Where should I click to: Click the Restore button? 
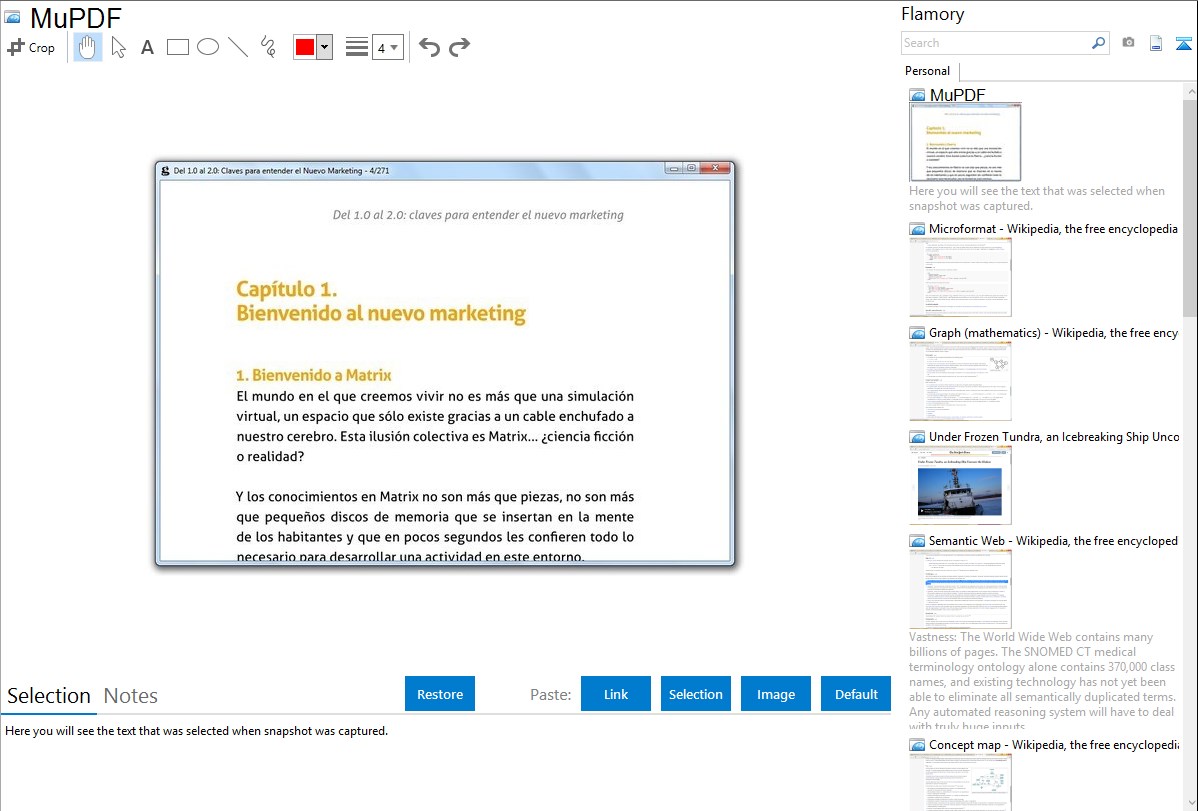(x=440, y=694)
